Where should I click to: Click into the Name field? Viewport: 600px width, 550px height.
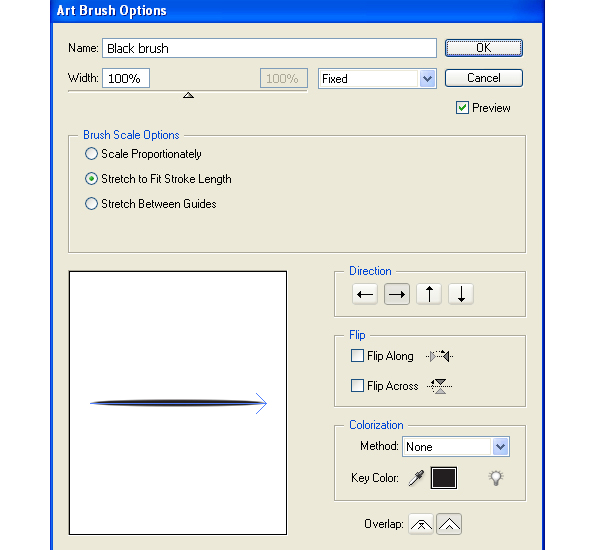point(269,48)
